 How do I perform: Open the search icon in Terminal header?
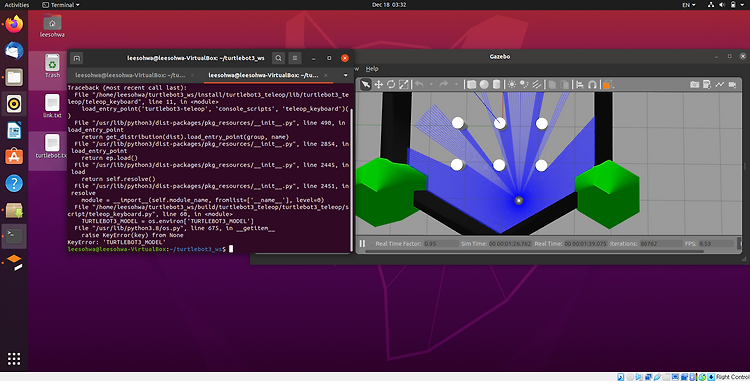pyautogui.click(x=278, y=58)
